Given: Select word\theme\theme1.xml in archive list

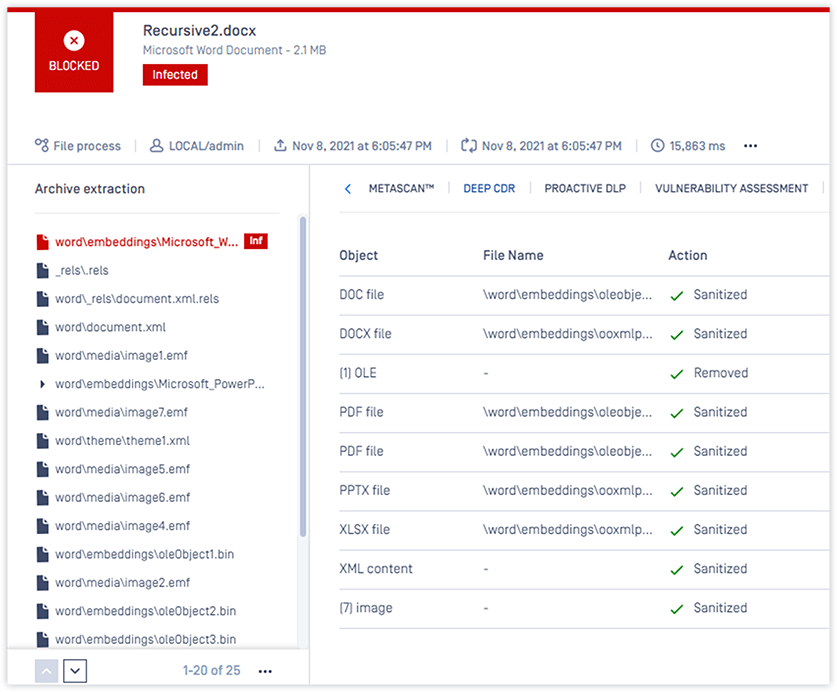Looking at the screenshot, I should [122, 441].
